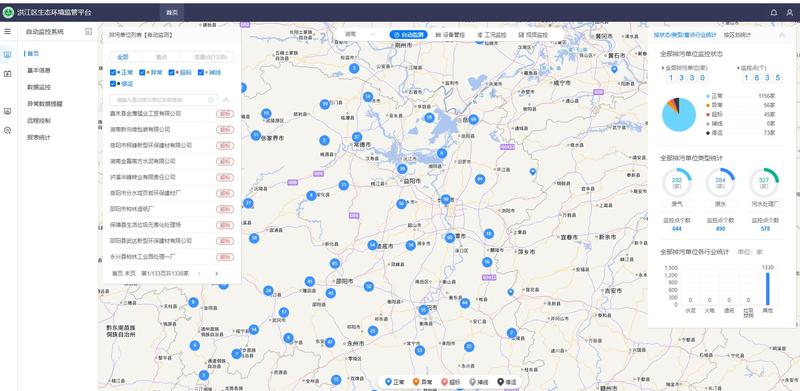Screen dimensions: 800x391
Task: Focus the company name search field
Action: [x=159, y=100]
